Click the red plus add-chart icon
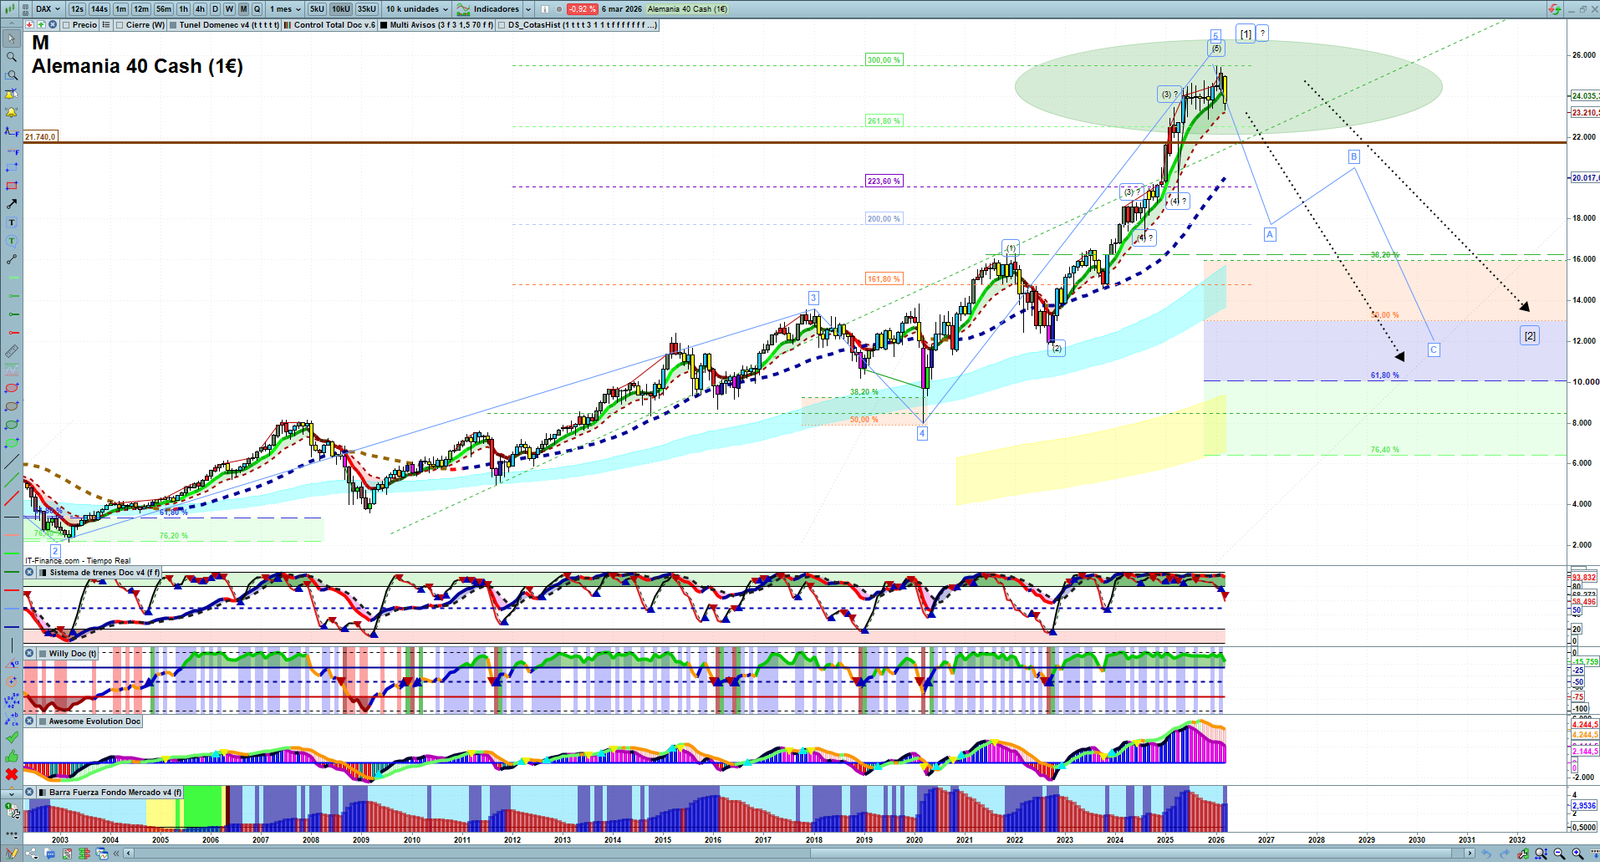1600x862 pixels. (30, 25)
